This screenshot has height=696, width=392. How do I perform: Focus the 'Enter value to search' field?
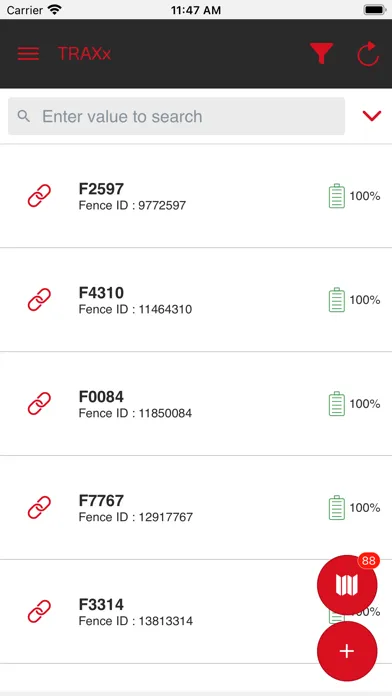point(176,116)
